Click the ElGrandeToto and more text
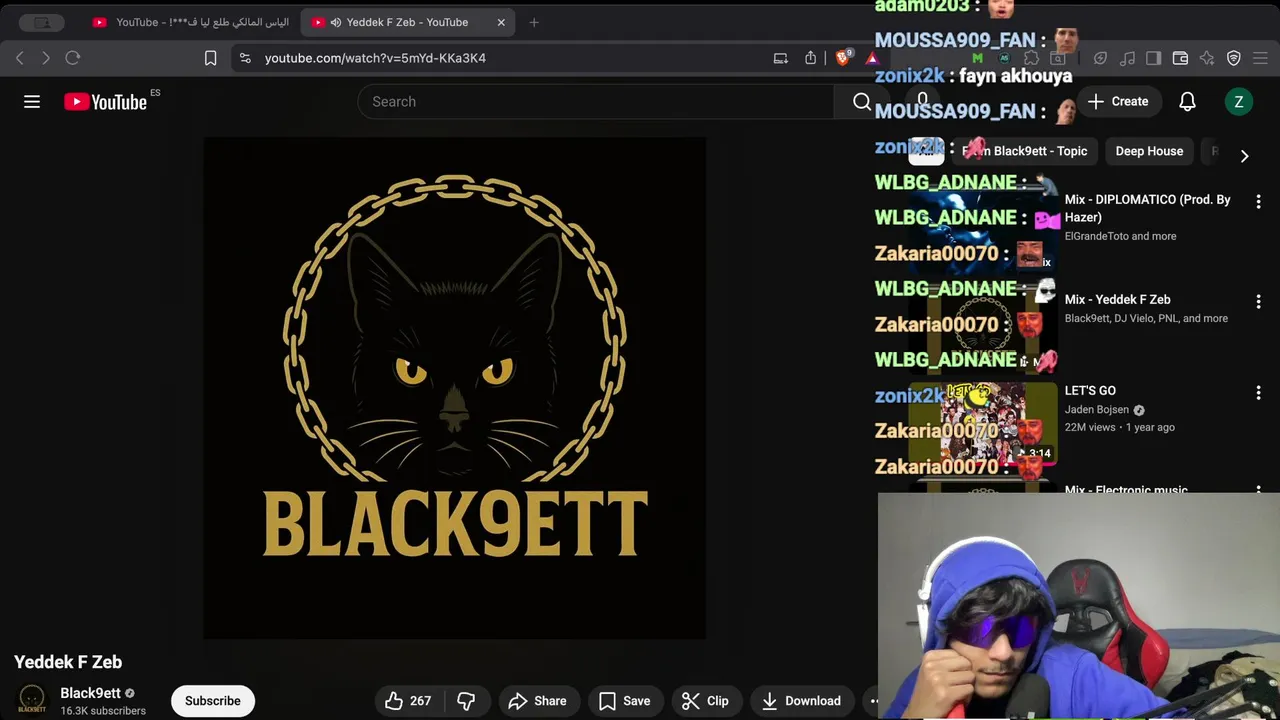 pos(1120,236)
